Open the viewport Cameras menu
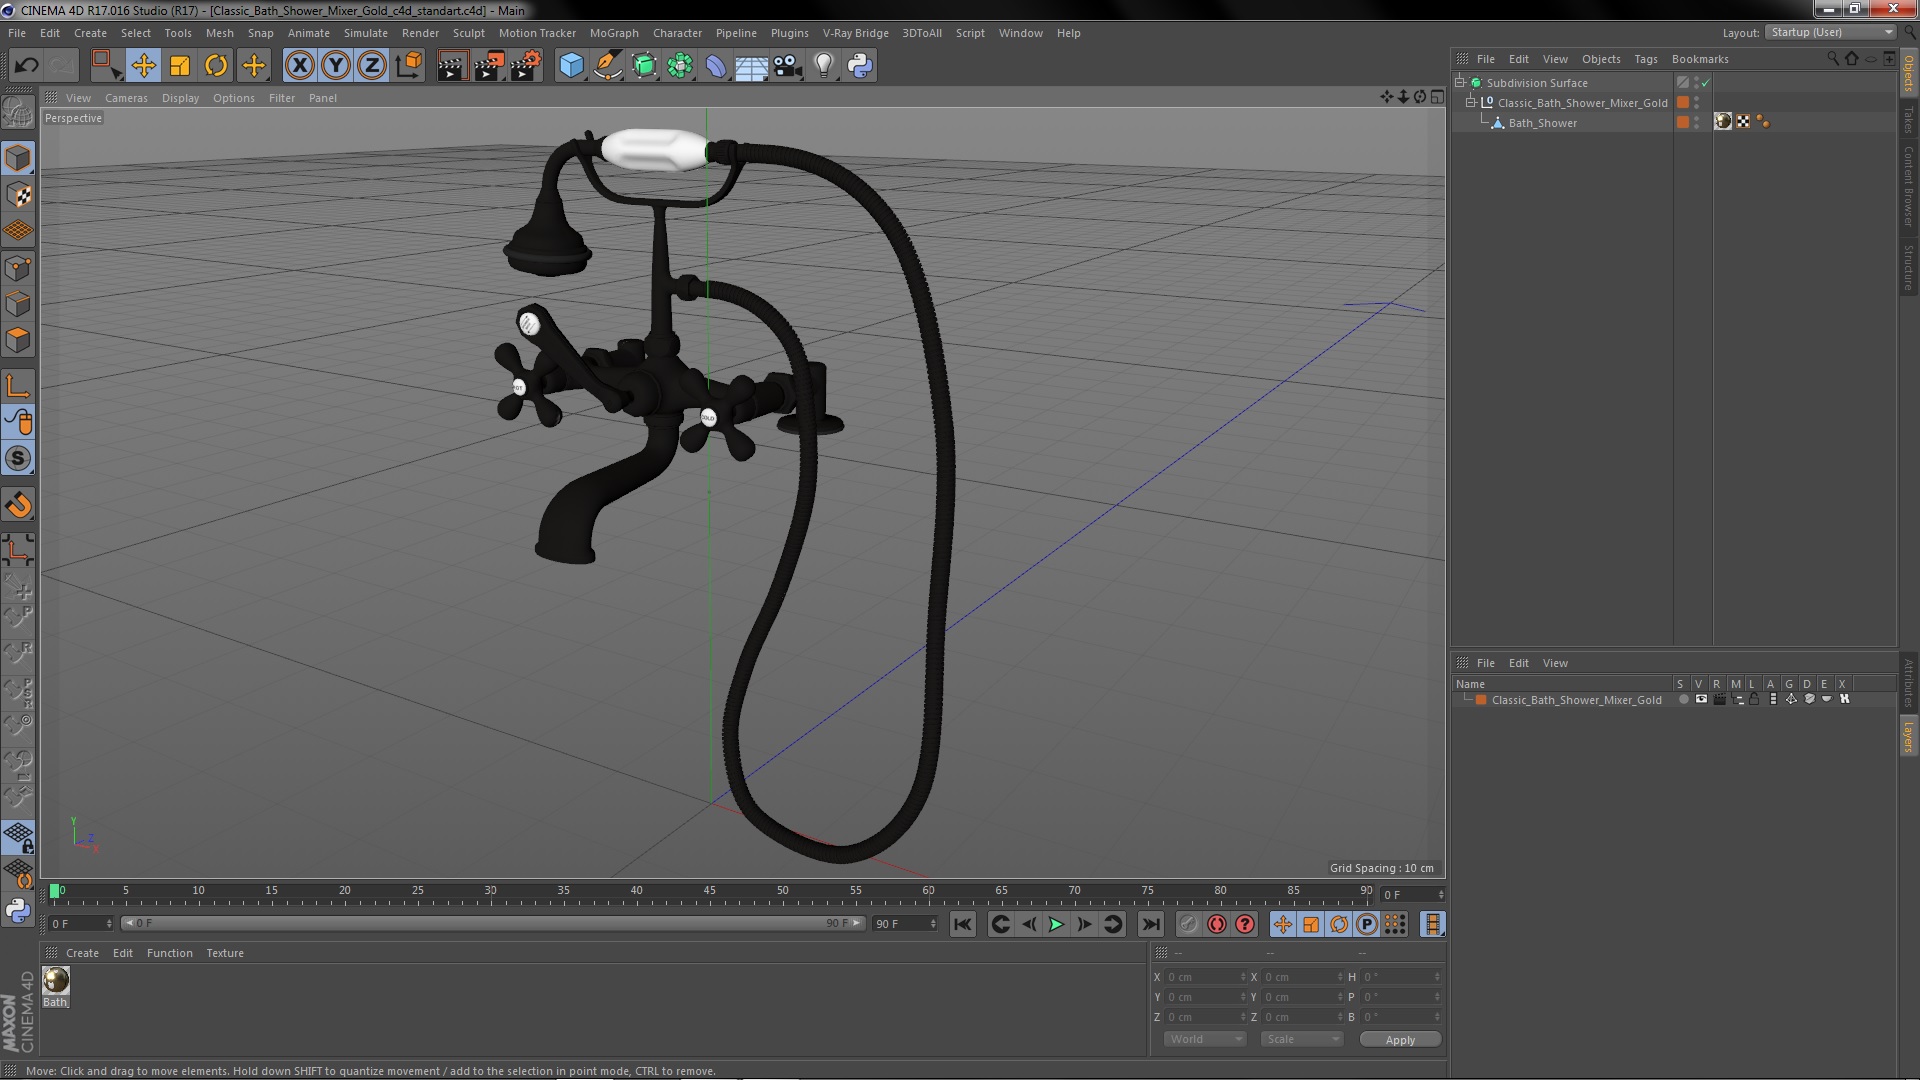 pos(126,98)
